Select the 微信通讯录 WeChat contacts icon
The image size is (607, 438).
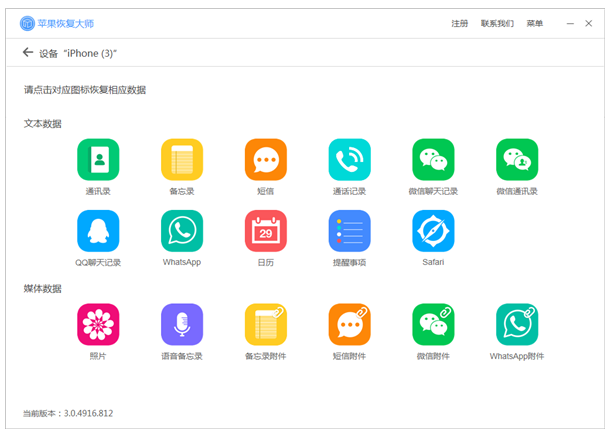point(517,160)
